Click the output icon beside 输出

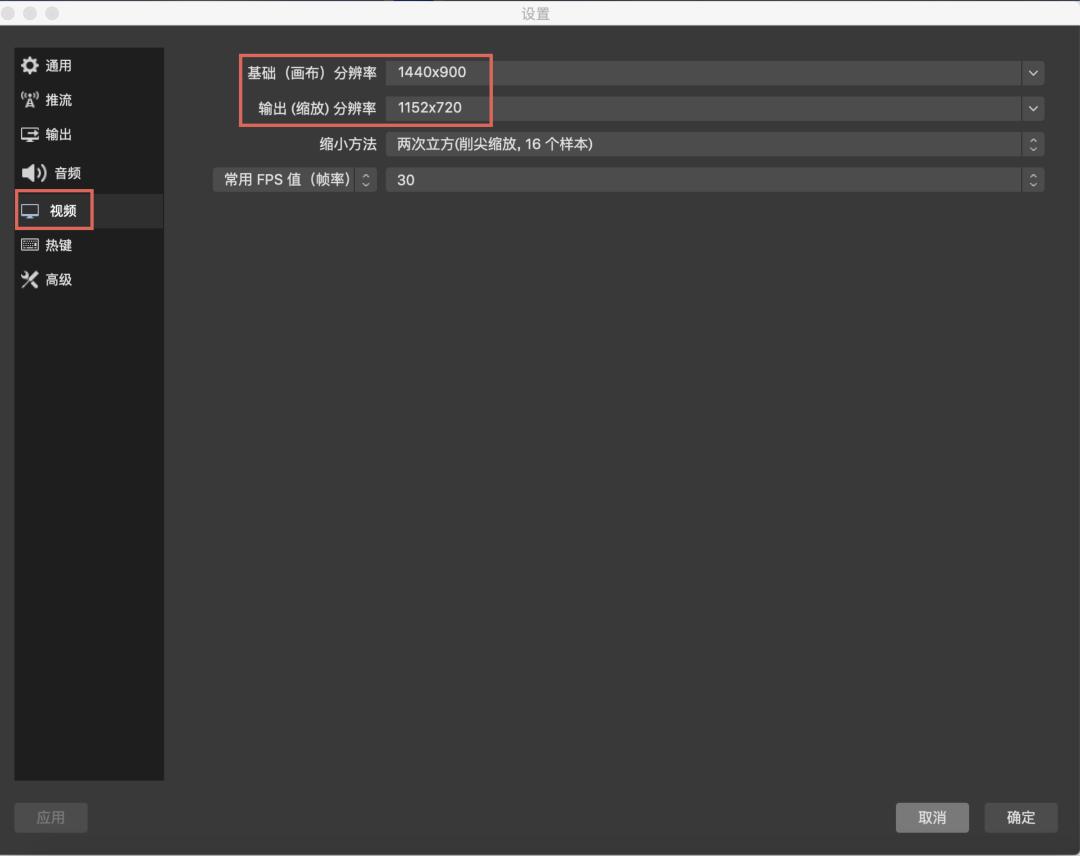pyautogui.click(x=29, y=134)
